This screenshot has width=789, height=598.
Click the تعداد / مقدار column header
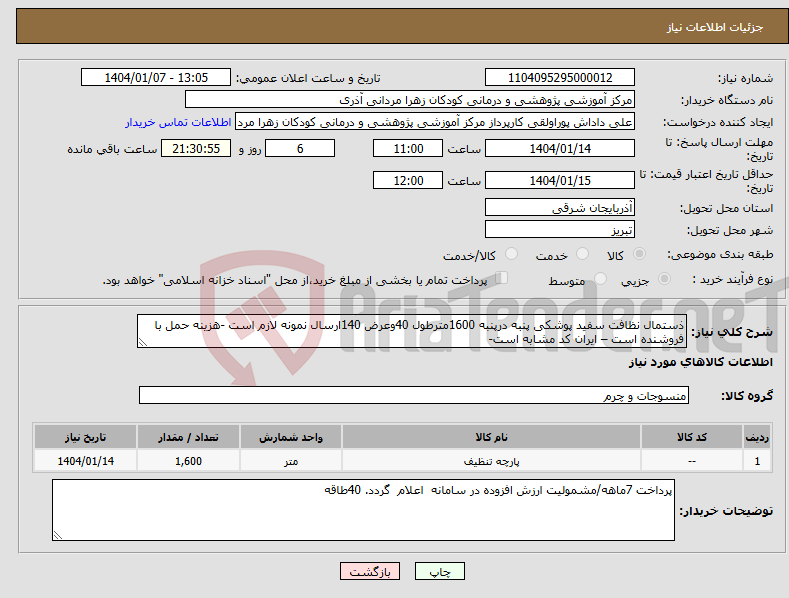click(x=188, y=437)
